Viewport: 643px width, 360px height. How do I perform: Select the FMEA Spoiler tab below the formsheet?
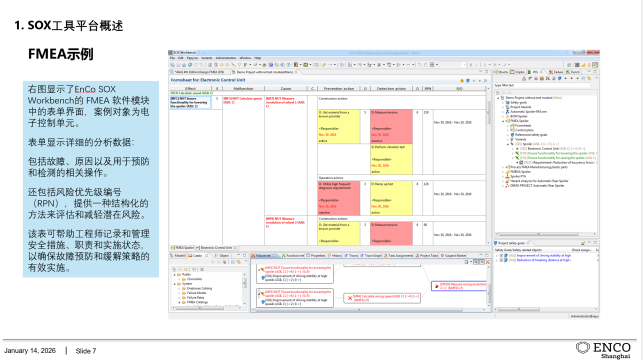182,248
